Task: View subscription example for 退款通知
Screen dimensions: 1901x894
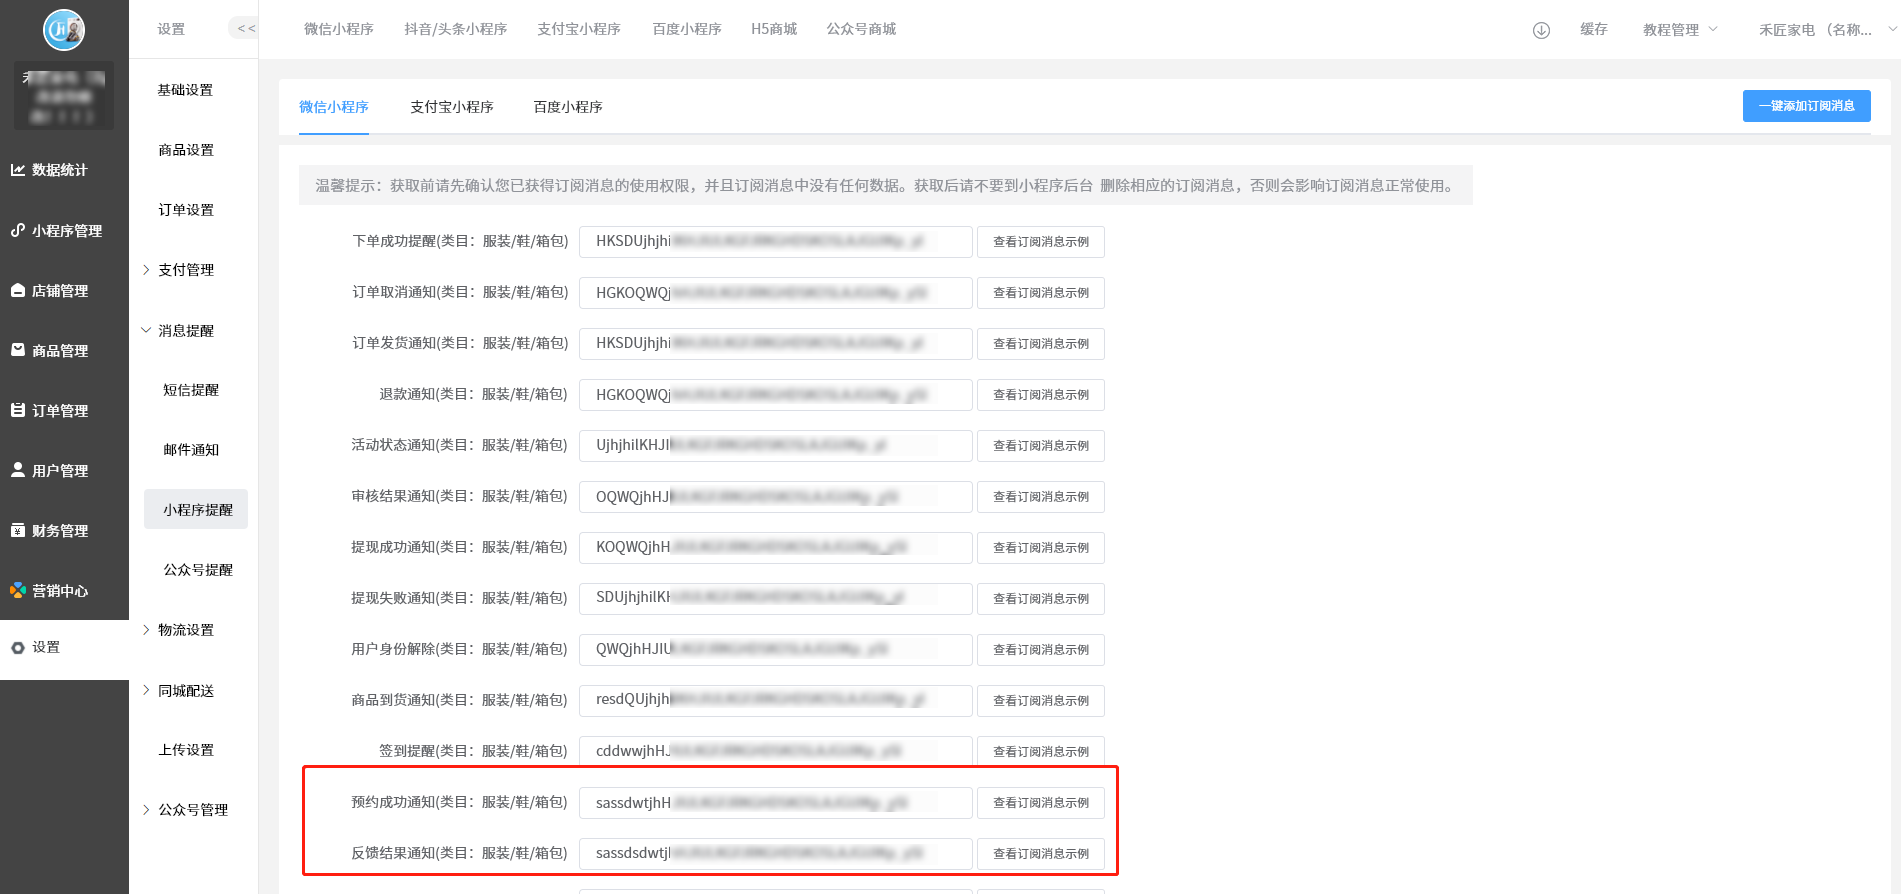Action: pyautogui.click(x=1041, y=395)
